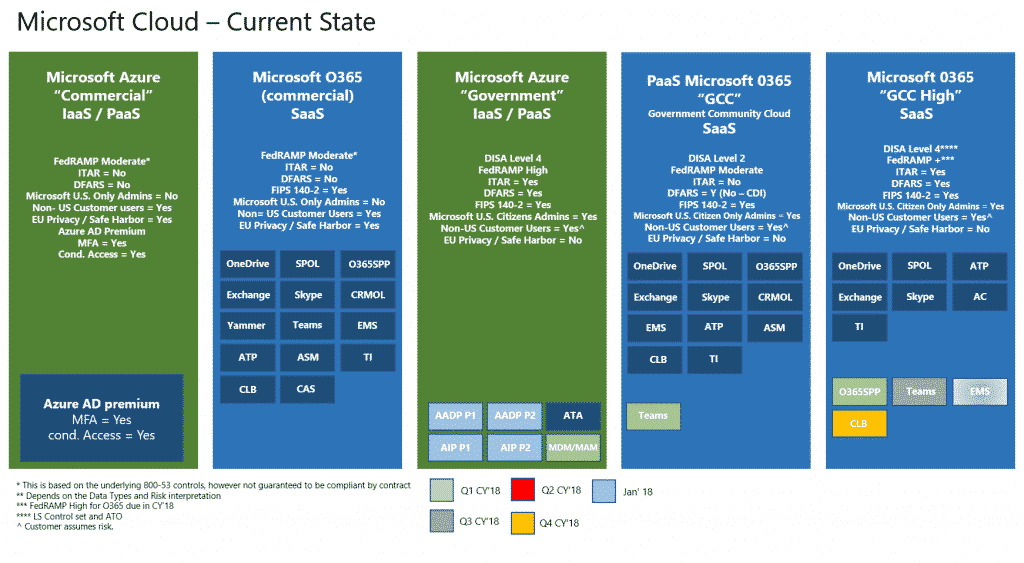Click the gray Q3 CY'18 legend swatch
This screenshot has width=1024, height=563.
point(442,521)
